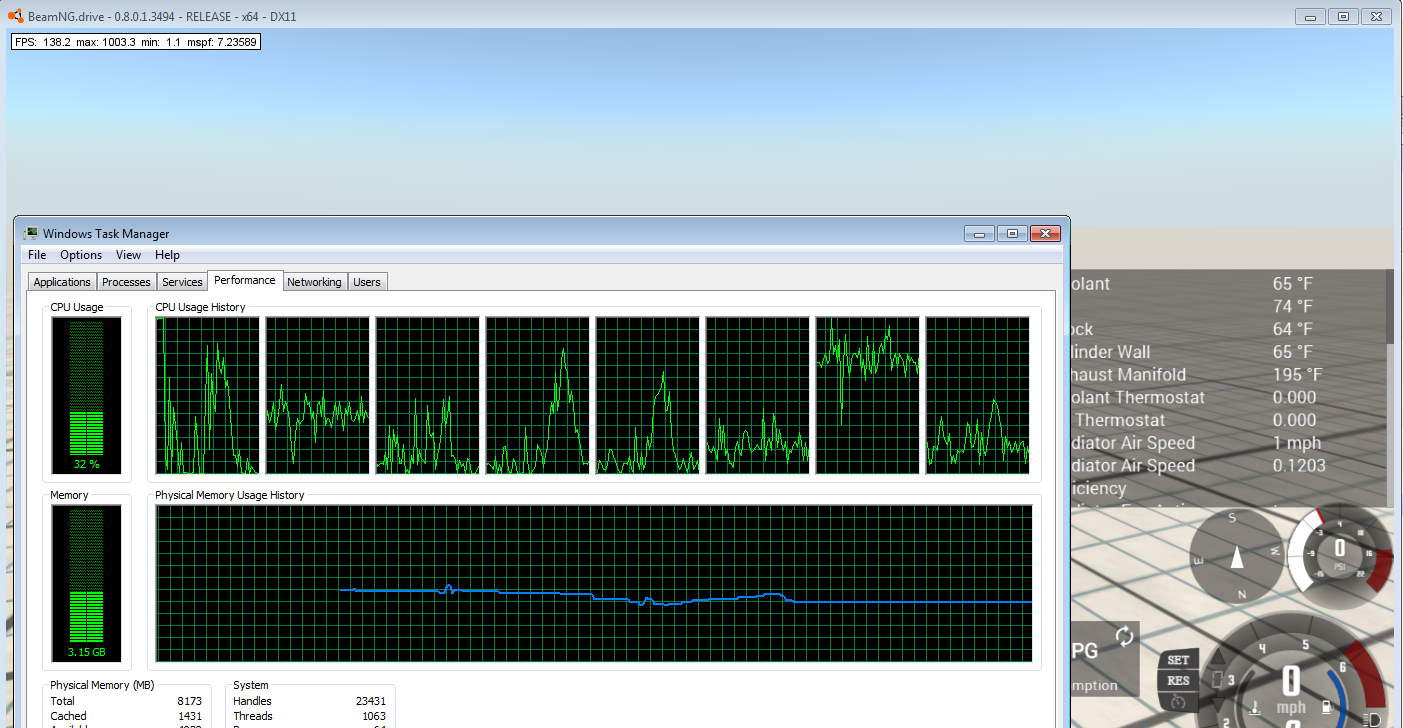Click the first CPU core usage history graph

tap(208, 395)
